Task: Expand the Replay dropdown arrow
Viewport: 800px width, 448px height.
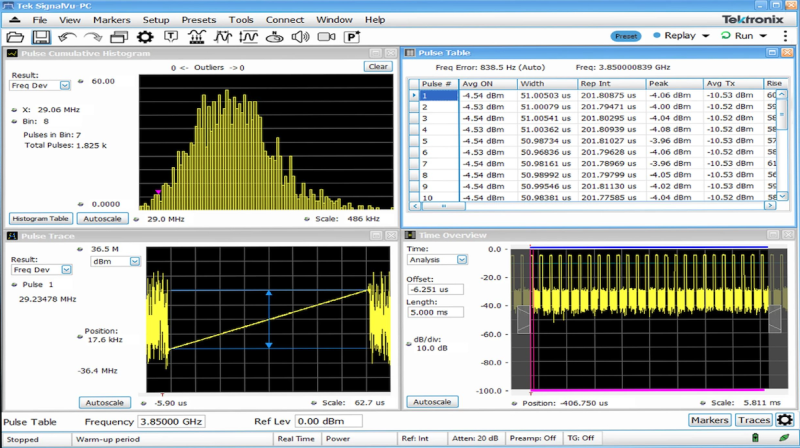Action: [x=706, y=36]
